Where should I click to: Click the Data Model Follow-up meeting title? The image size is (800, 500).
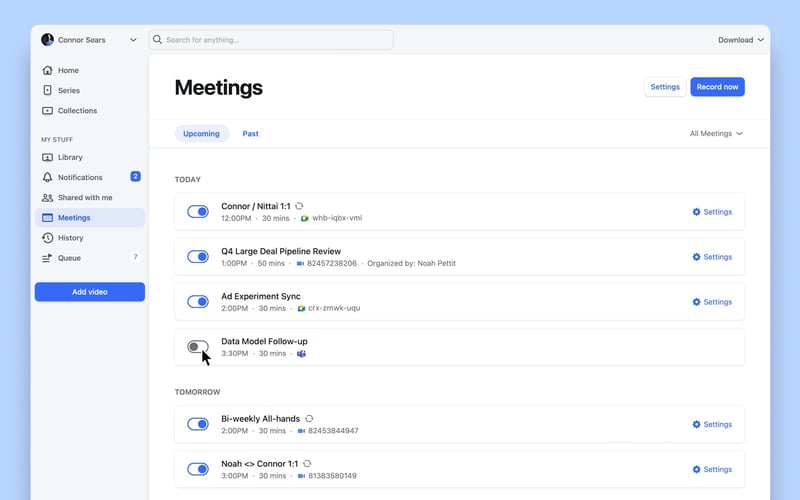pos(264,341)
